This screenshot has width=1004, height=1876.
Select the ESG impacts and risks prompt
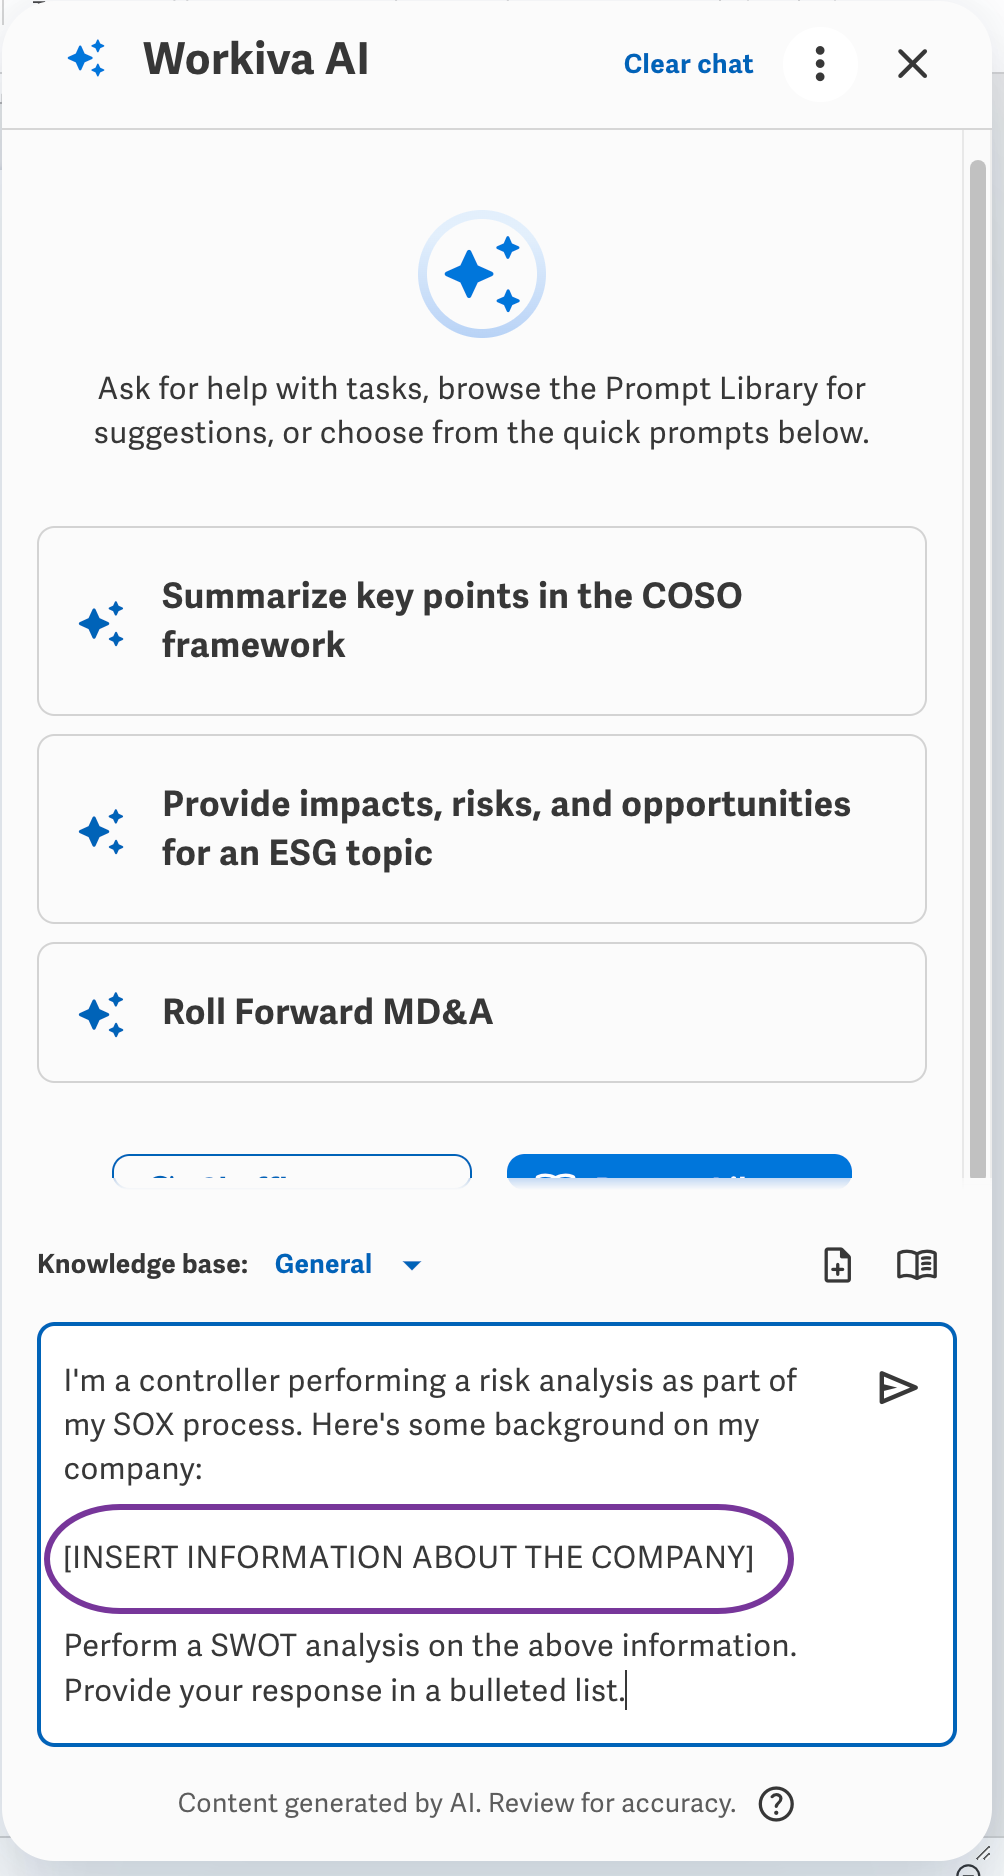tap(482, 828)
